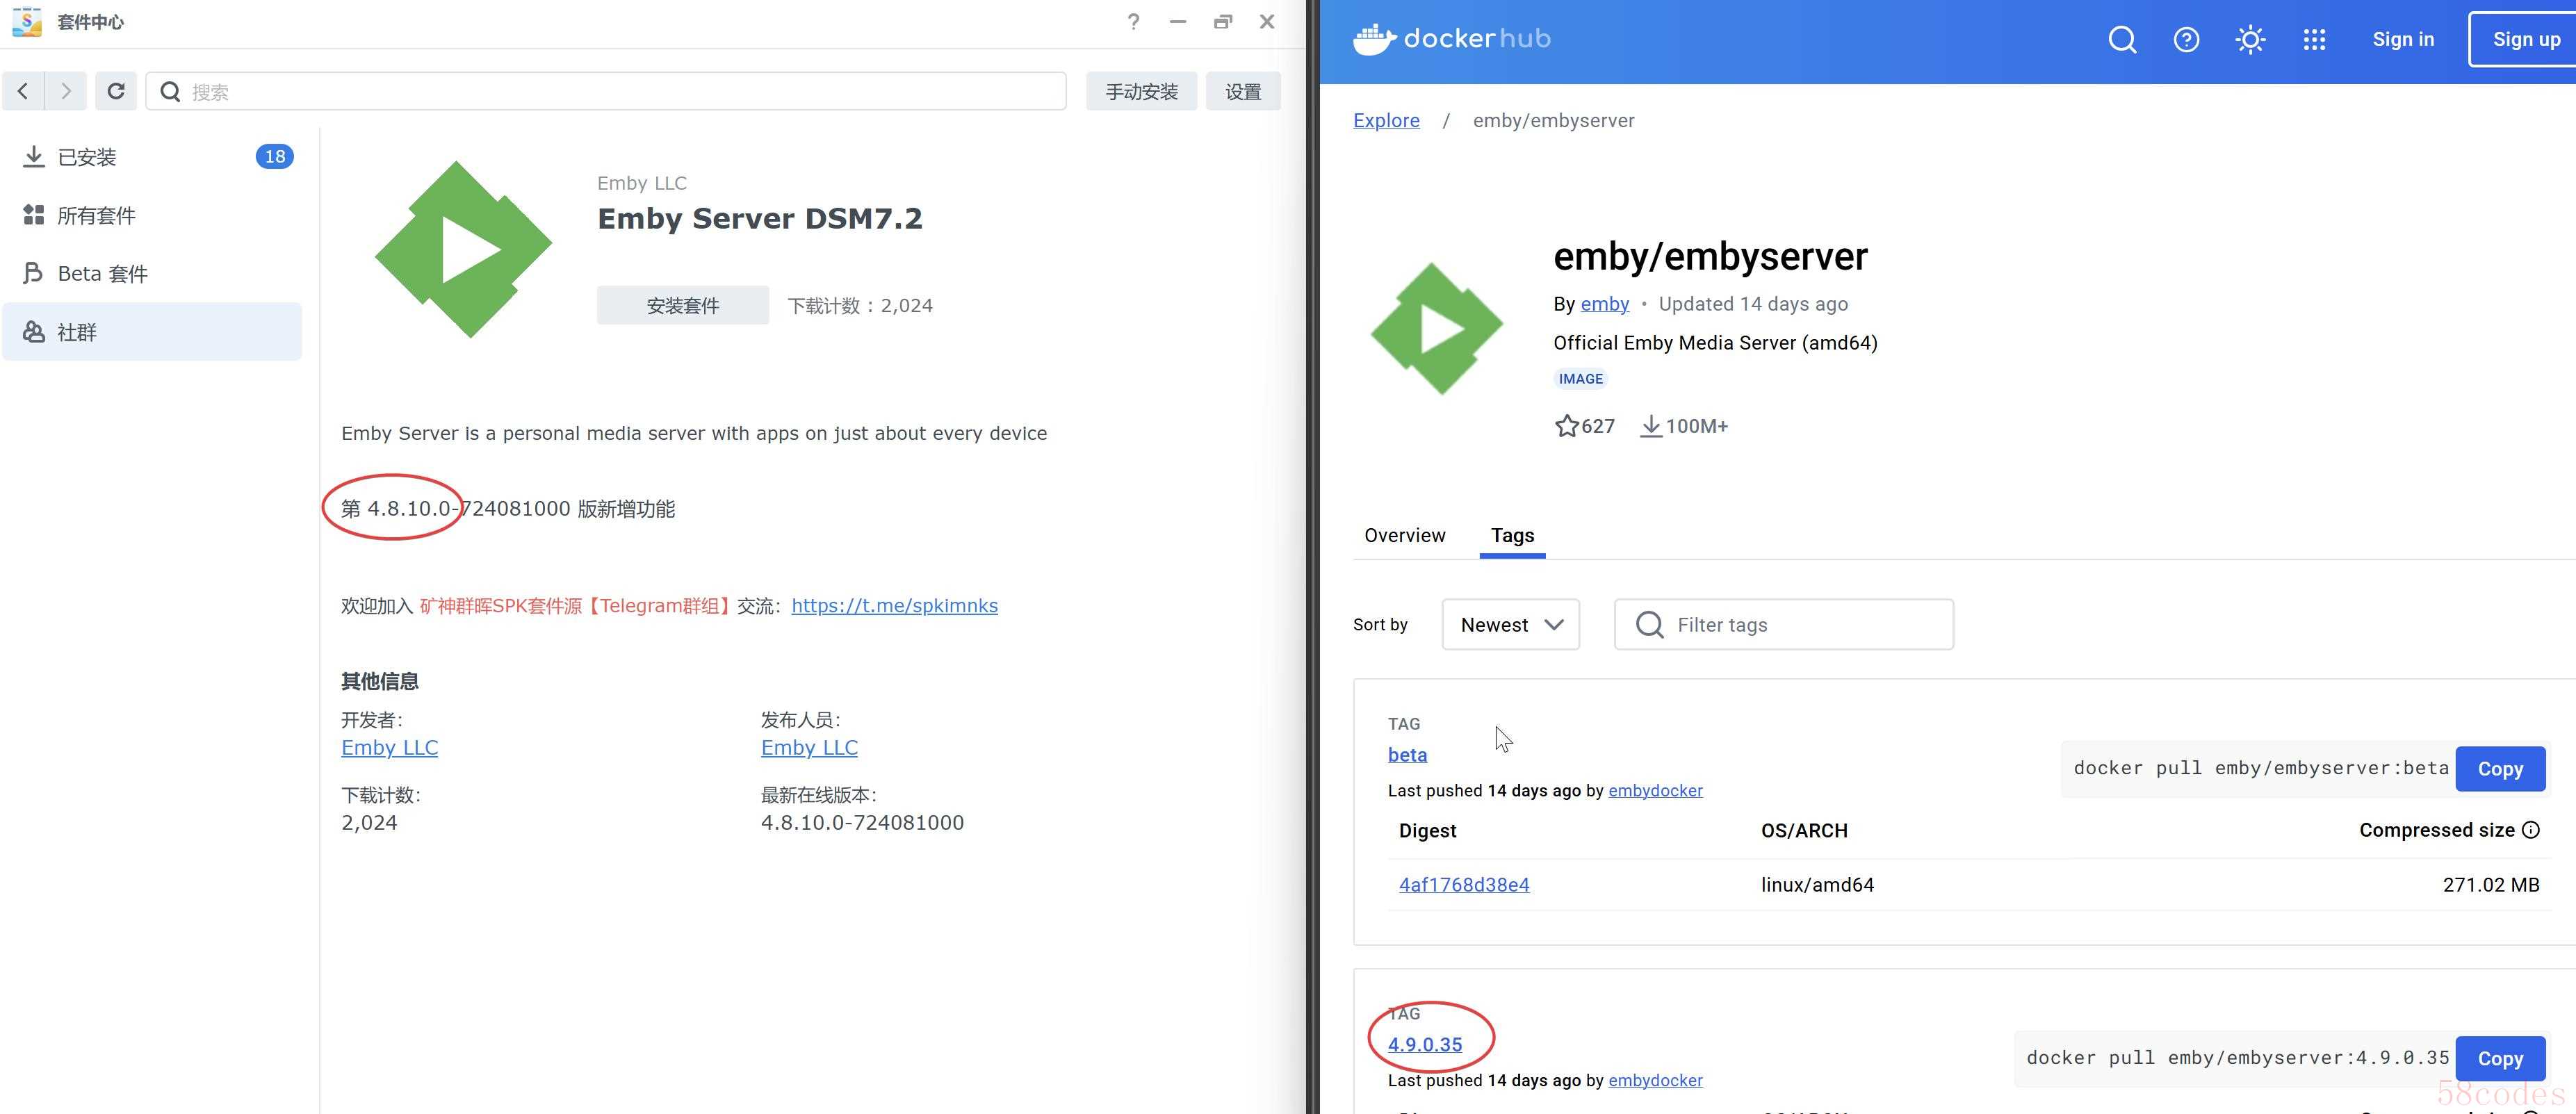The height and width of the screenshot is (1114, 2576).
Task: Toggle Docker Hub light/dark theme icon
Action: (x=2250, y=40)
